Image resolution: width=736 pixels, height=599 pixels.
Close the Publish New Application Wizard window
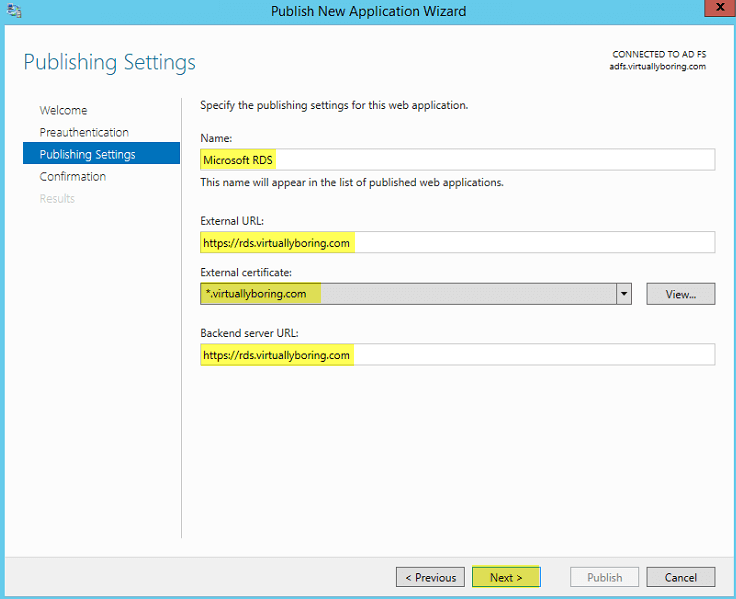click(720, 8)
